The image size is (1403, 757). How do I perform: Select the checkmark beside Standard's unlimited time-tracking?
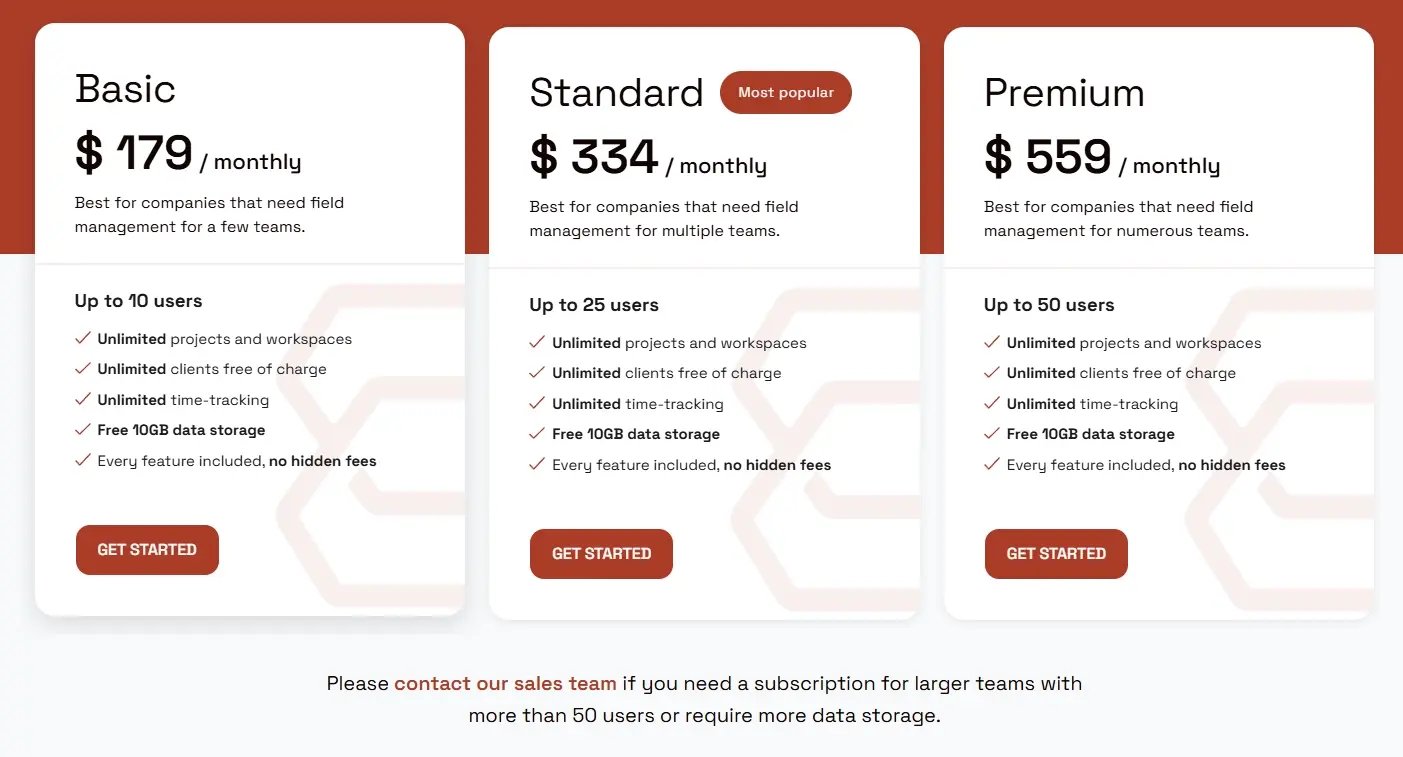[538, 403]
